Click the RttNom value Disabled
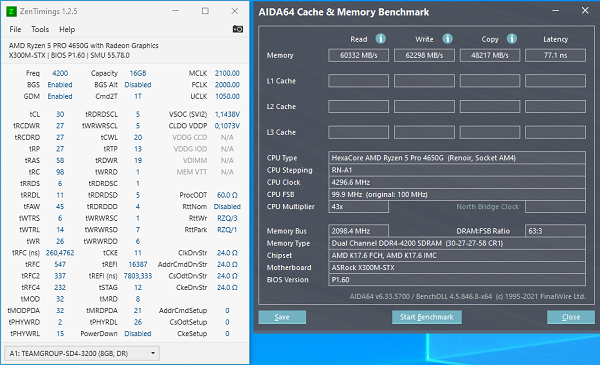The image size is (600, 365). tap(227, 207)
